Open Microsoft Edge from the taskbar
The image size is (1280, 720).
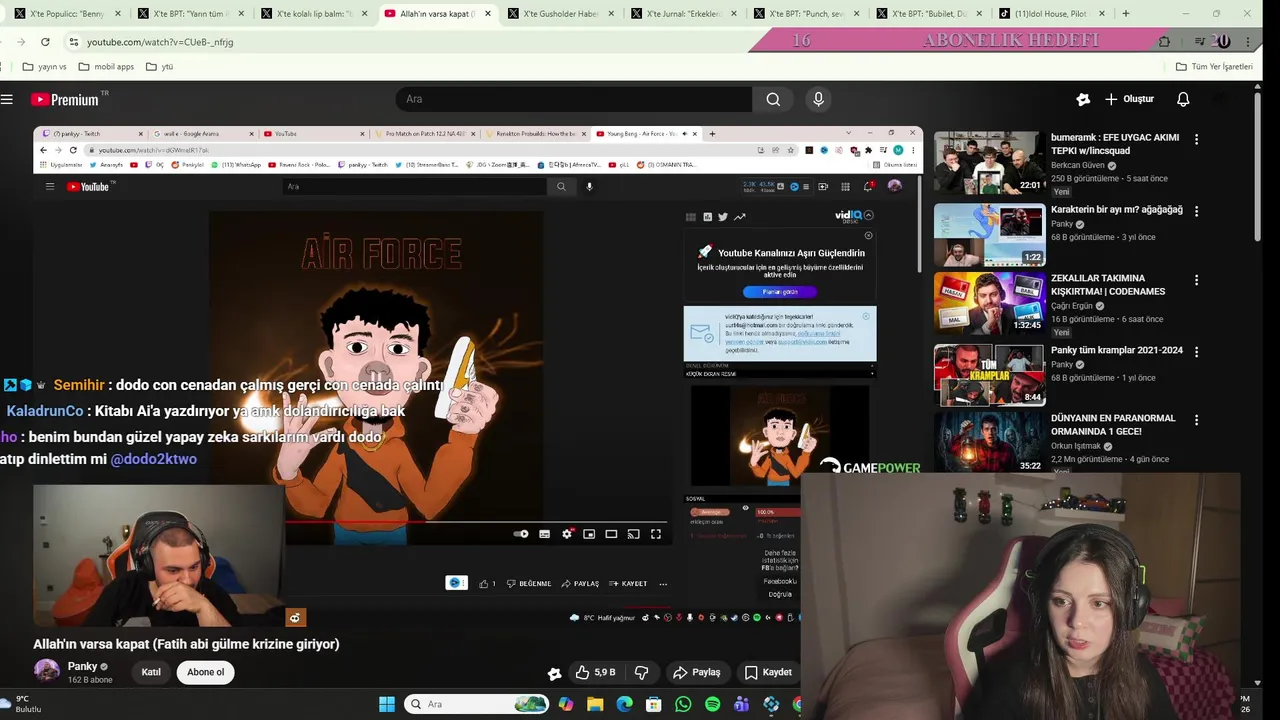pos(624,704)
